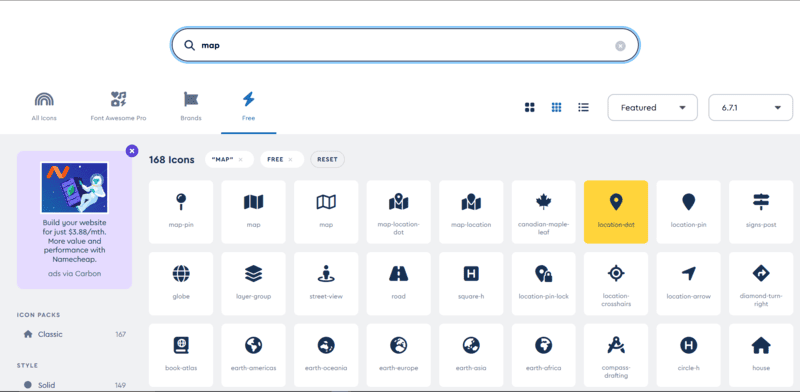Click the RESET filters button
This screenshot has height=392, width=800.
point(328,159)
